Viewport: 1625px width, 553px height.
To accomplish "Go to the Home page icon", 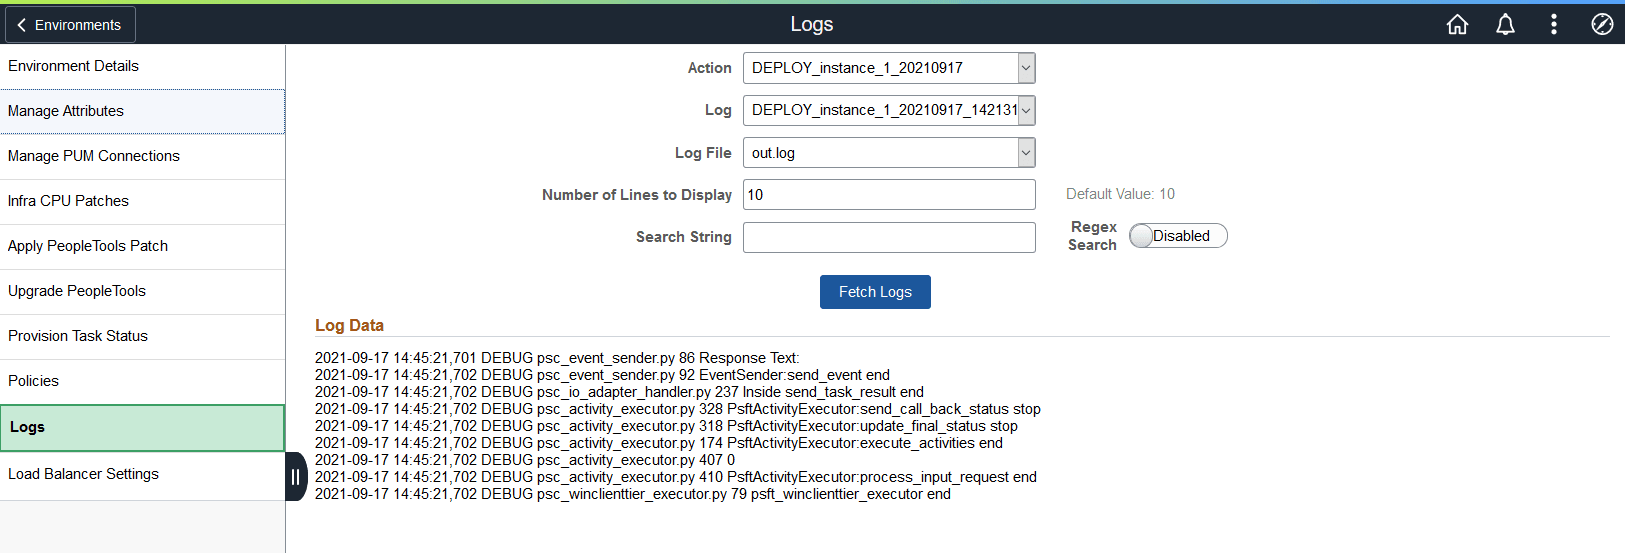I will pos(1457,24).
